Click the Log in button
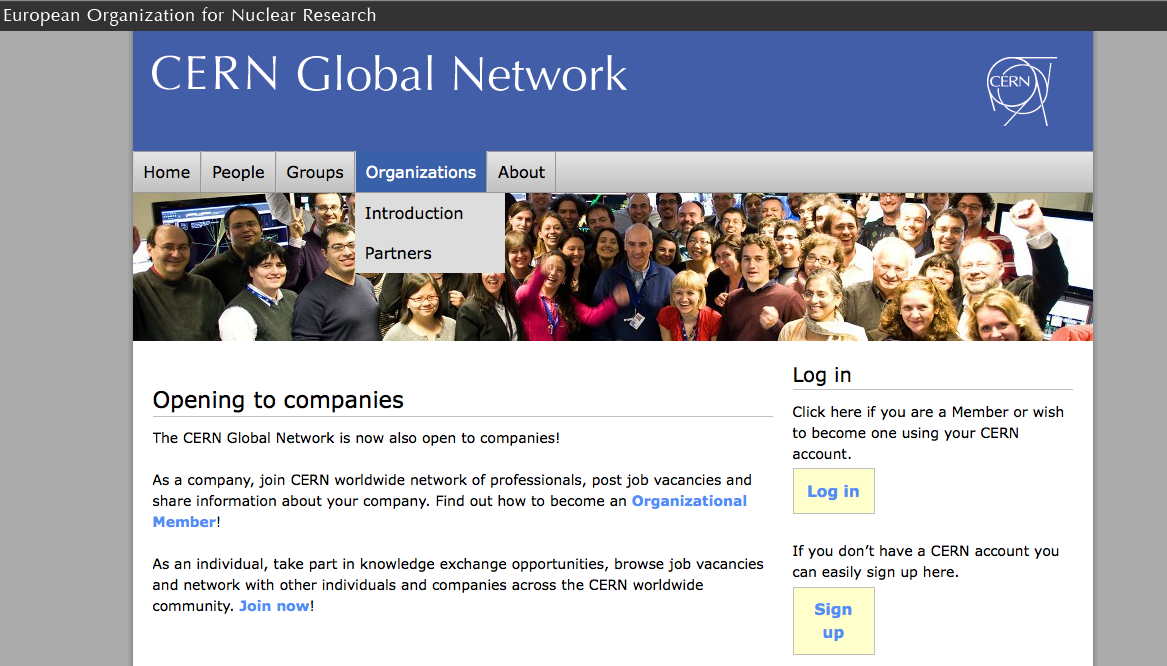The width and height of the screenshot is (1167, 666). pyautogui.click(x=833, y=491)
